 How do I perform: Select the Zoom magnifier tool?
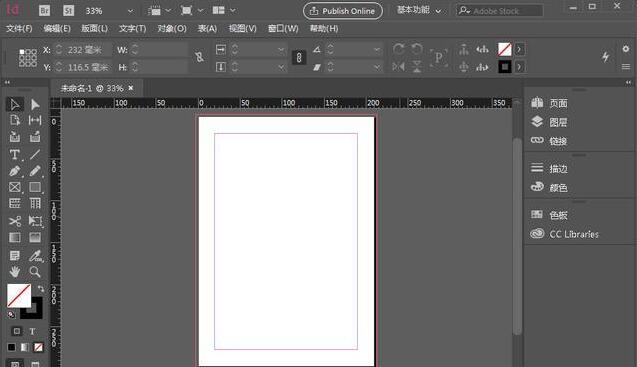[35, 271]
